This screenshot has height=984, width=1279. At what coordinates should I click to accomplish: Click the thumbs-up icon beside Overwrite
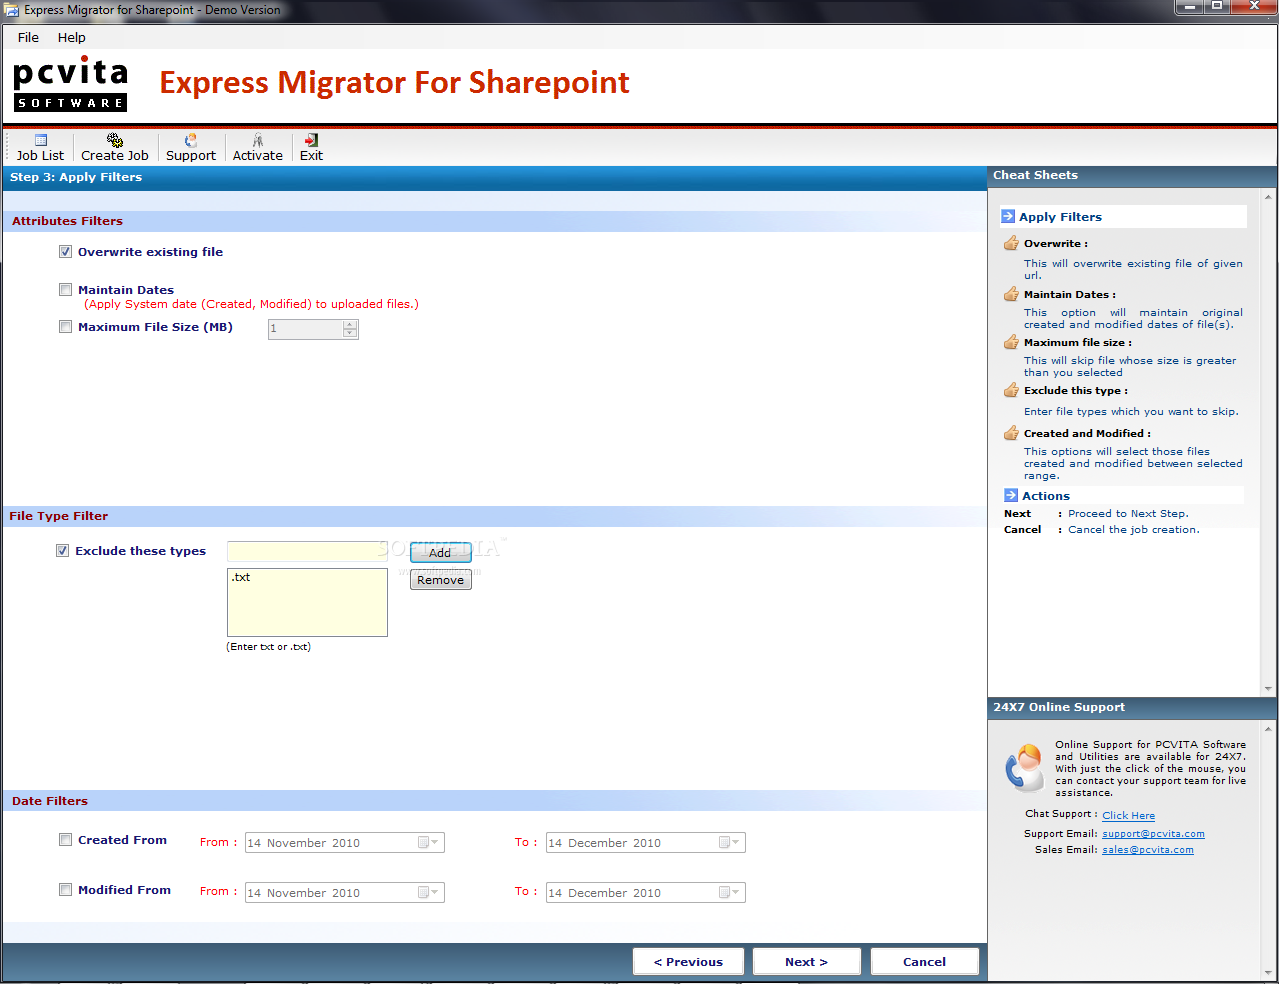[1011, 243]
